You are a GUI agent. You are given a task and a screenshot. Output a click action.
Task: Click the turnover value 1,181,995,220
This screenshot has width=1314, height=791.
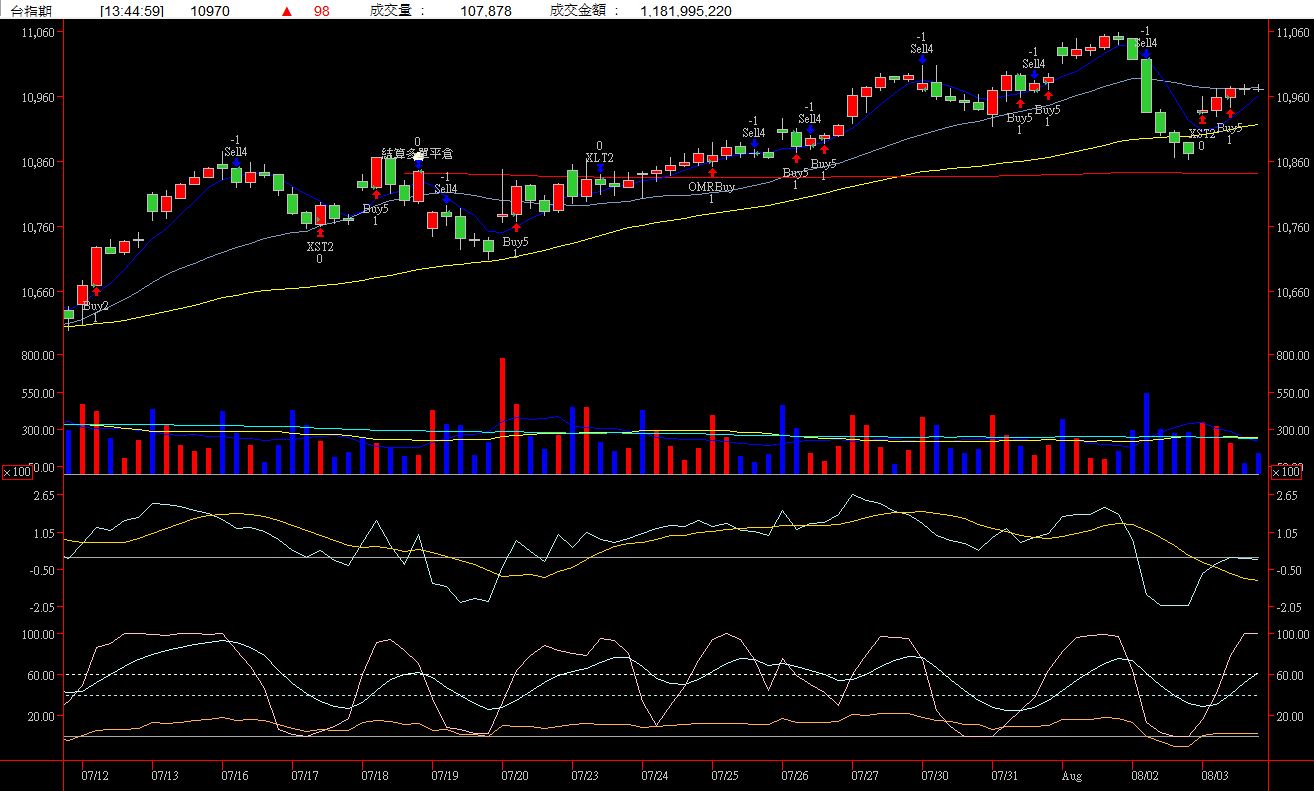pos(686,11)
